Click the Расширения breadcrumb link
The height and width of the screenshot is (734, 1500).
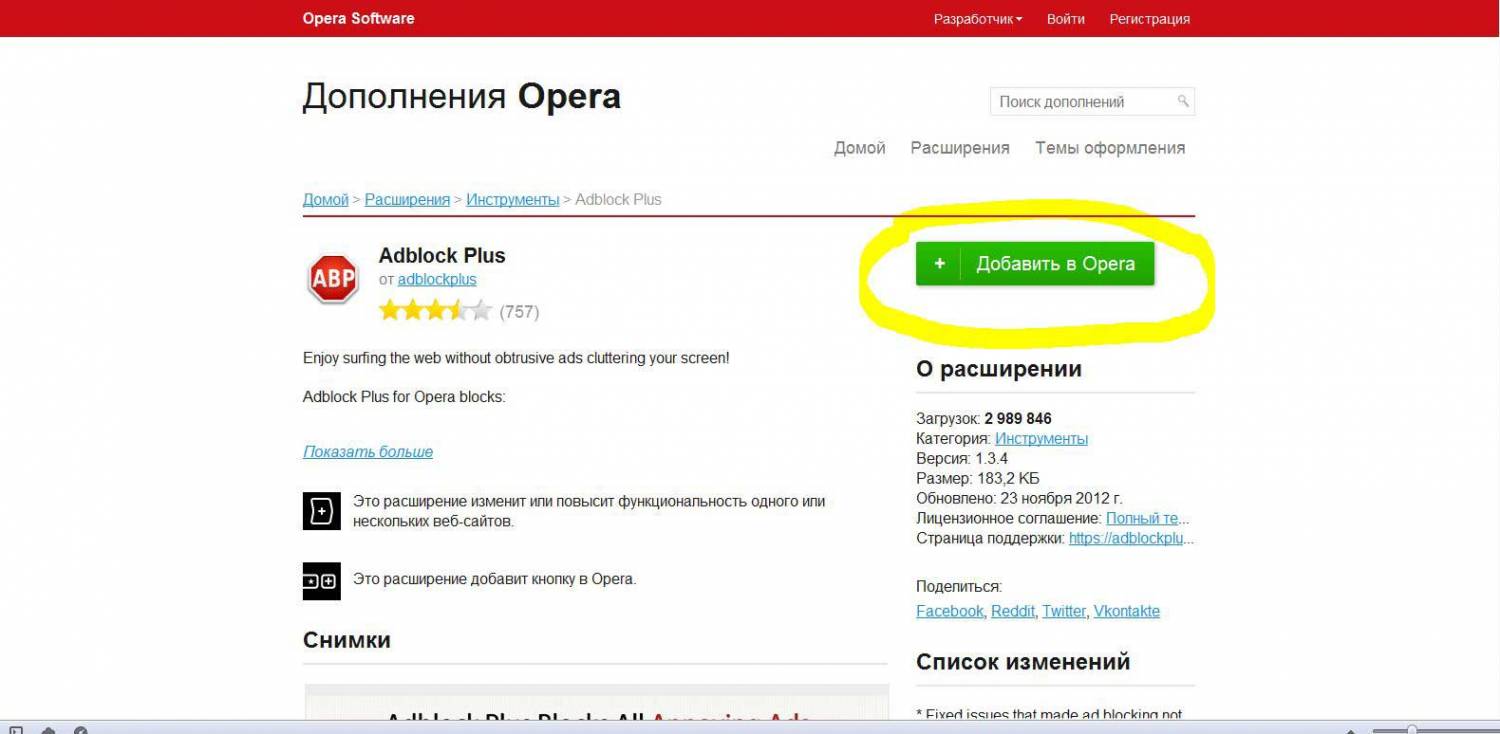coord(407,199)
